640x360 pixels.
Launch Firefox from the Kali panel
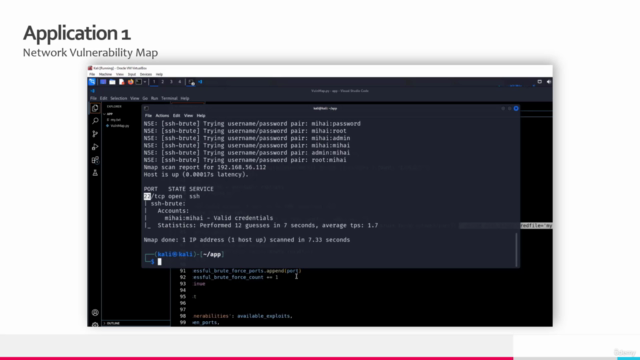click(x=130, y=82)
